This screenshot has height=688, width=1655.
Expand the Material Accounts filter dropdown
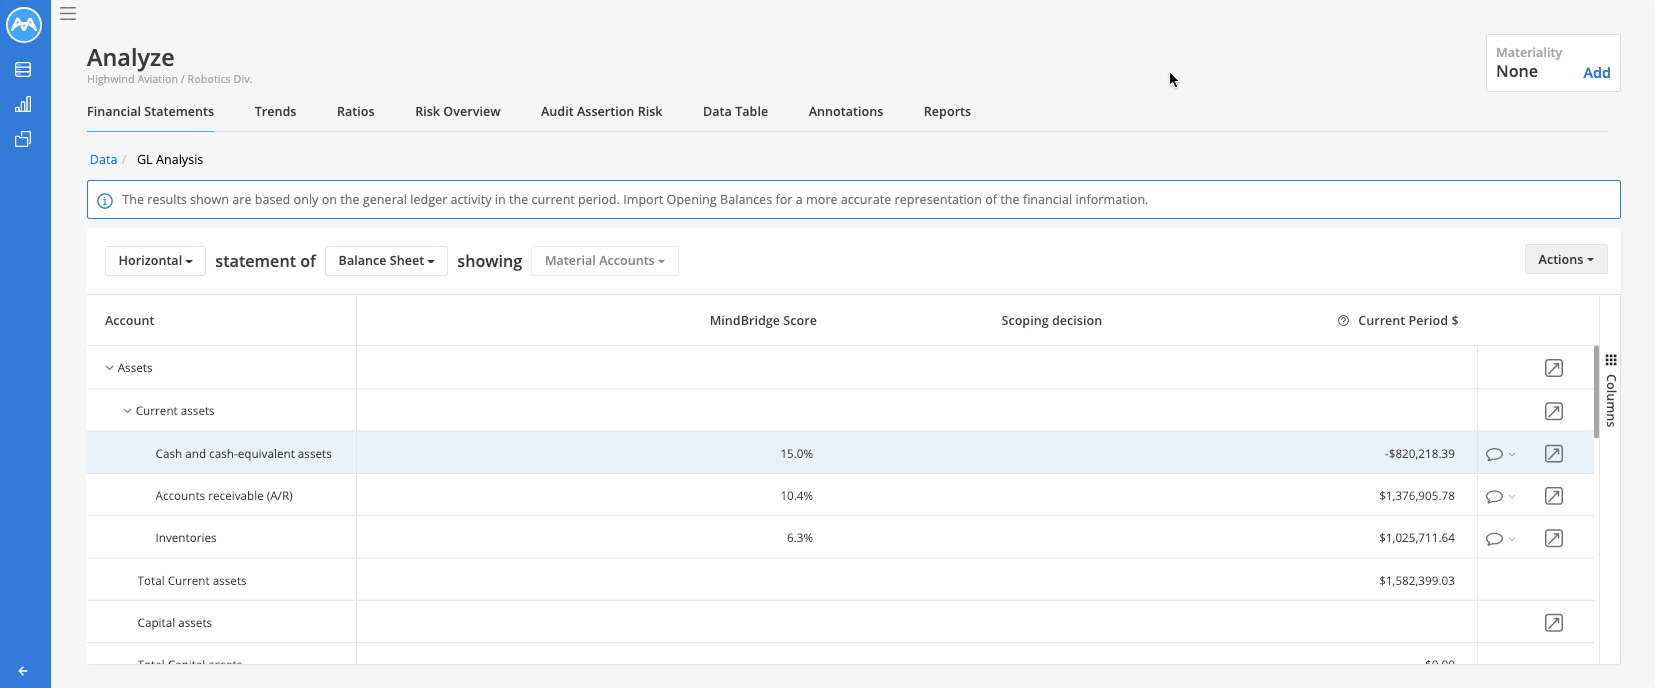click(x=604, y=261)
